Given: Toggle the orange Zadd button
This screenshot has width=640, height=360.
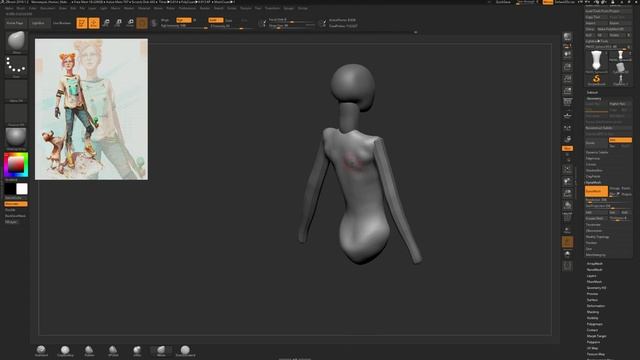Looking at the screenshot, I should pos(216,20).
